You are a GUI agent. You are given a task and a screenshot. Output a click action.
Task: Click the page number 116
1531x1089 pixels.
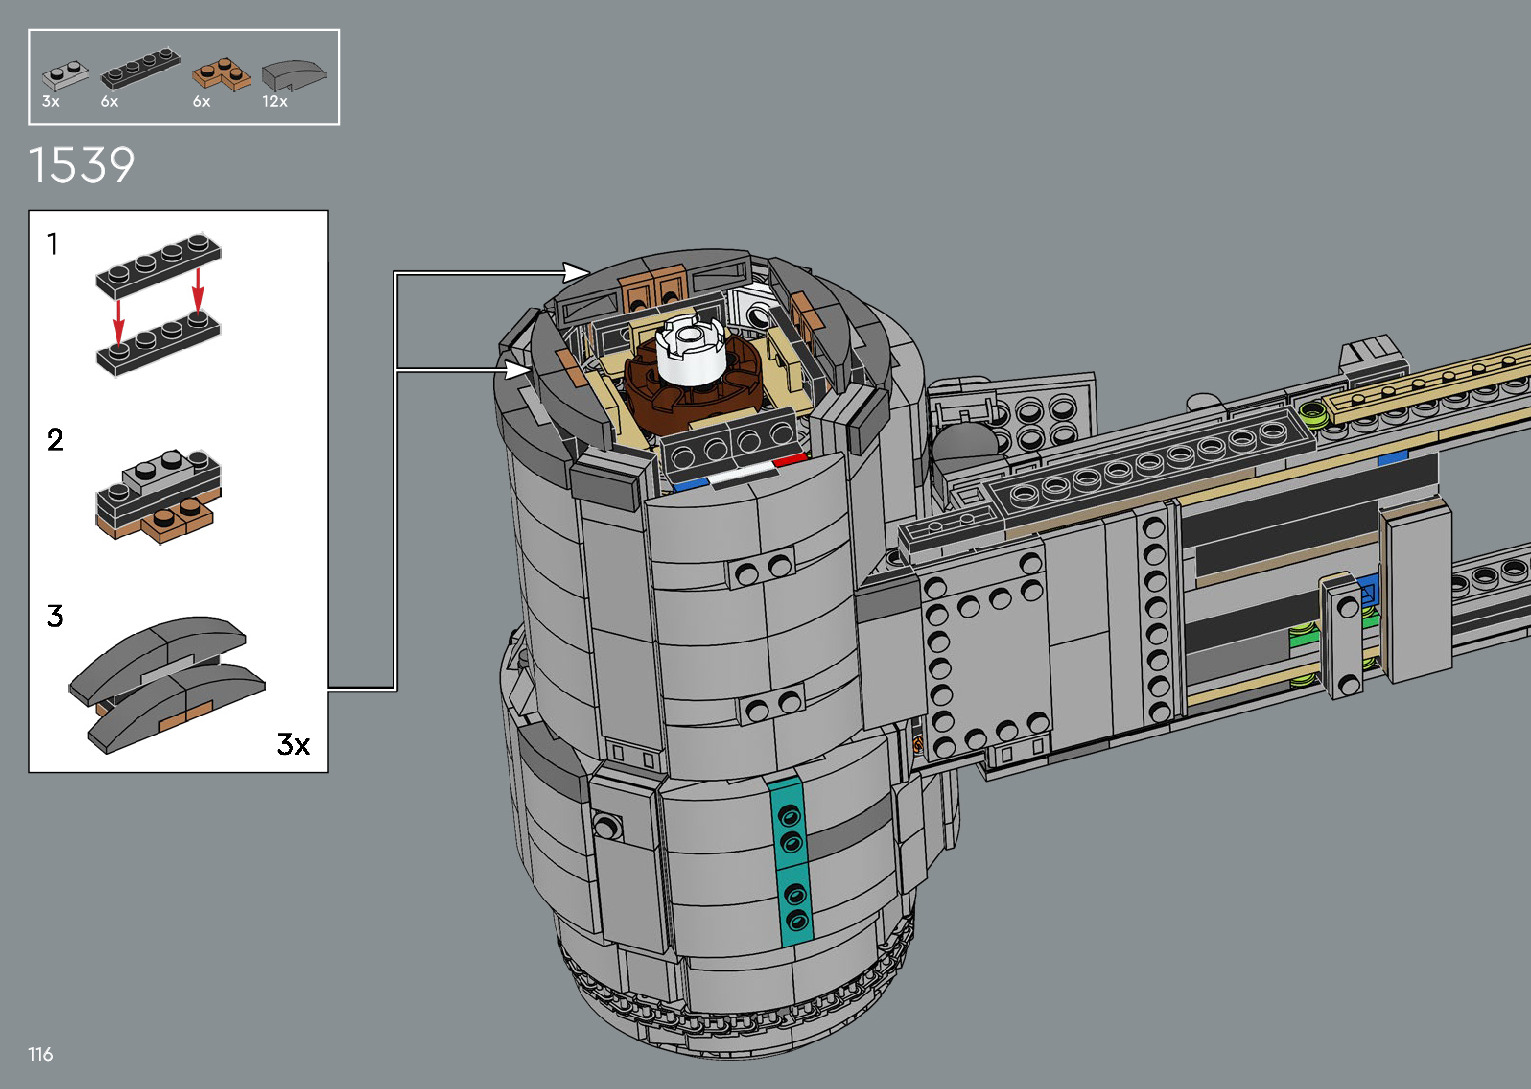coord(41,1054)
